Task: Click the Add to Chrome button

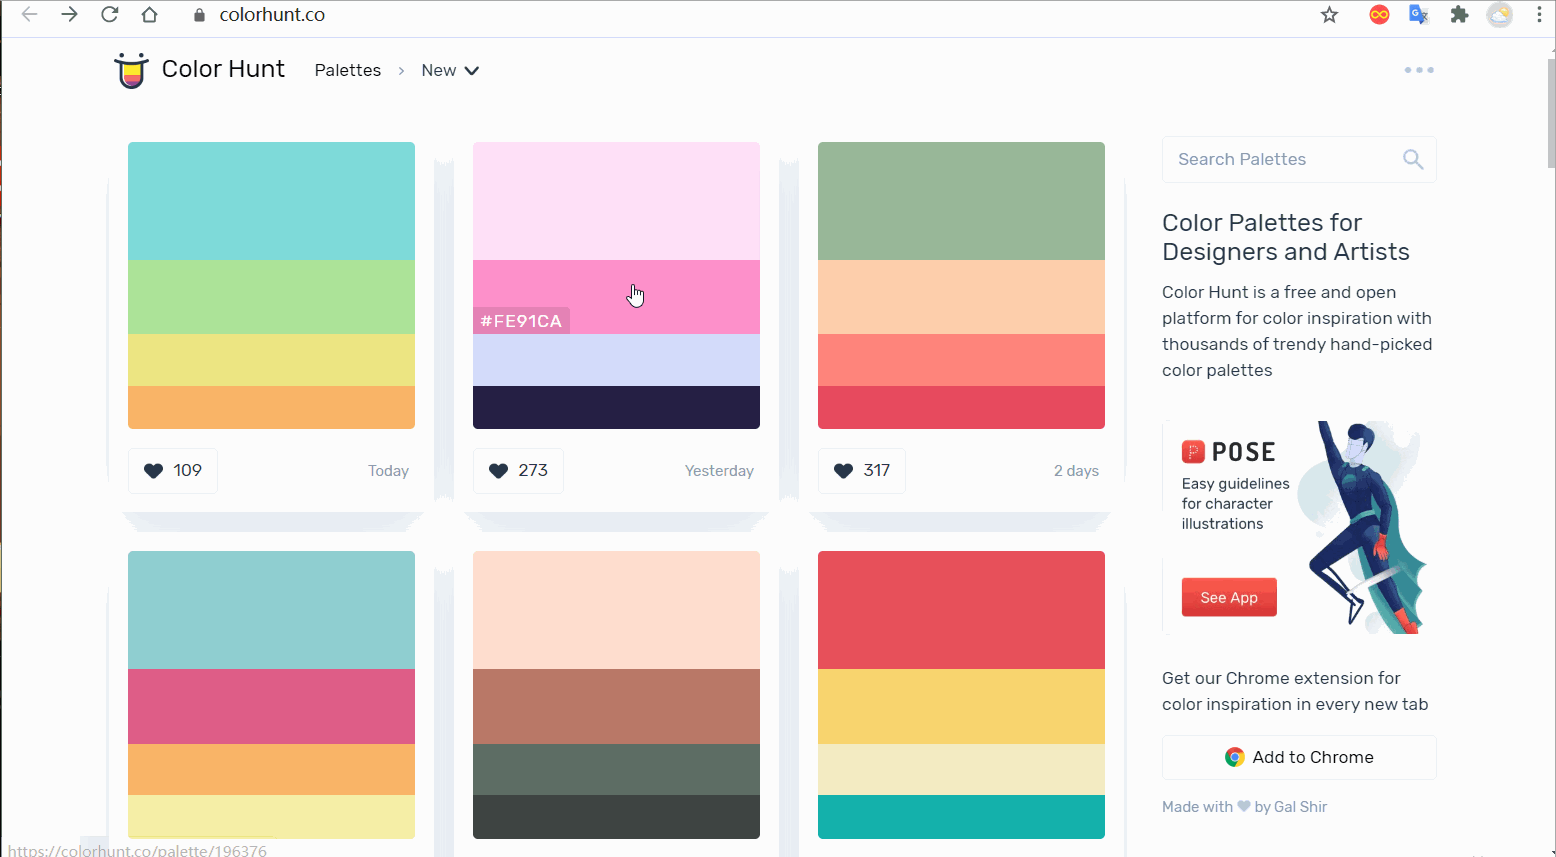Action: [1299, 757]
